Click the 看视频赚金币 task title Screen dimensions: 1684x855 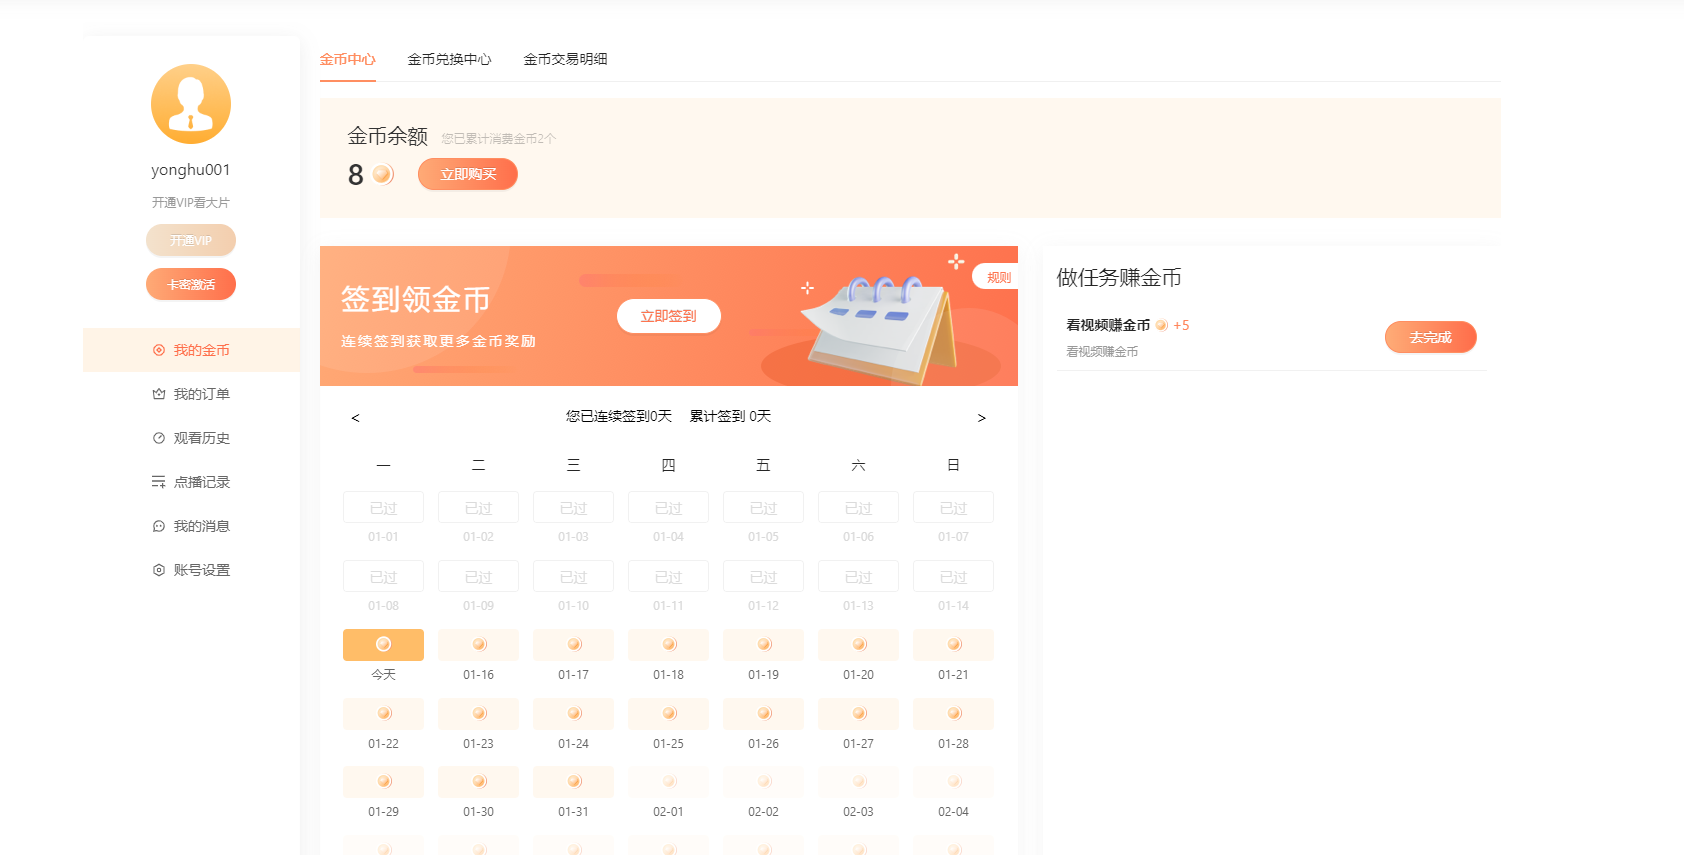pos(1108,325)
